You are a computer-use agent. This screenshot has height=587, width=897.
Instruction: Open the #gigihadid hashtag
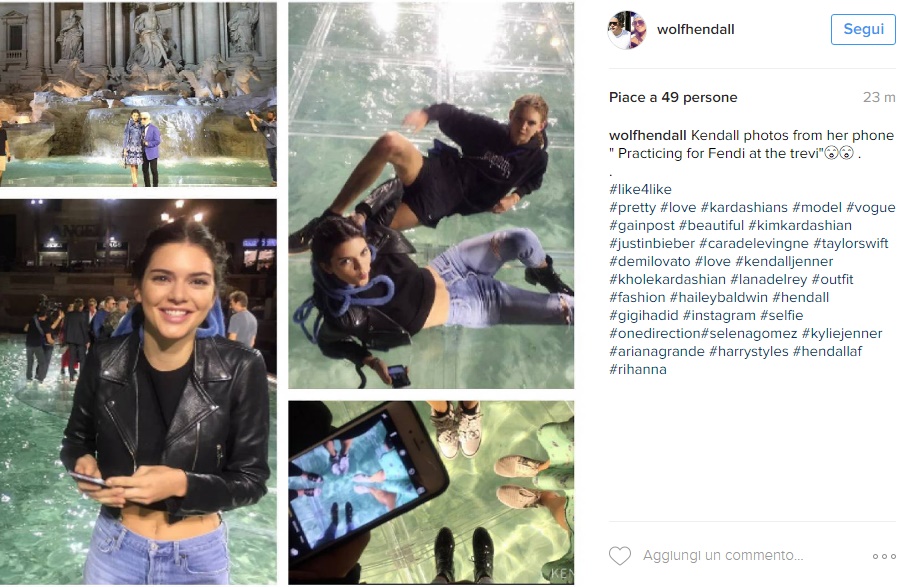coord(644,315)
